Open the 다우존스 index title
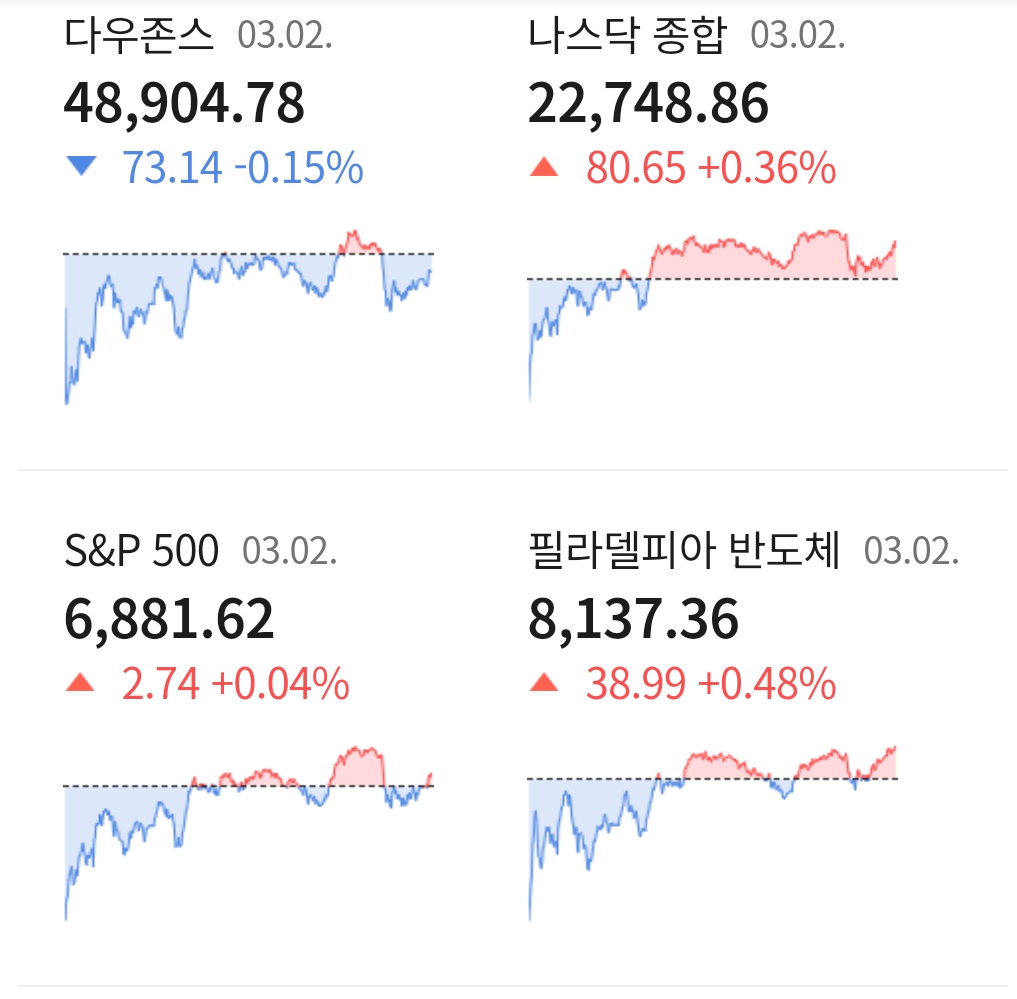 (x=139, y=37)
